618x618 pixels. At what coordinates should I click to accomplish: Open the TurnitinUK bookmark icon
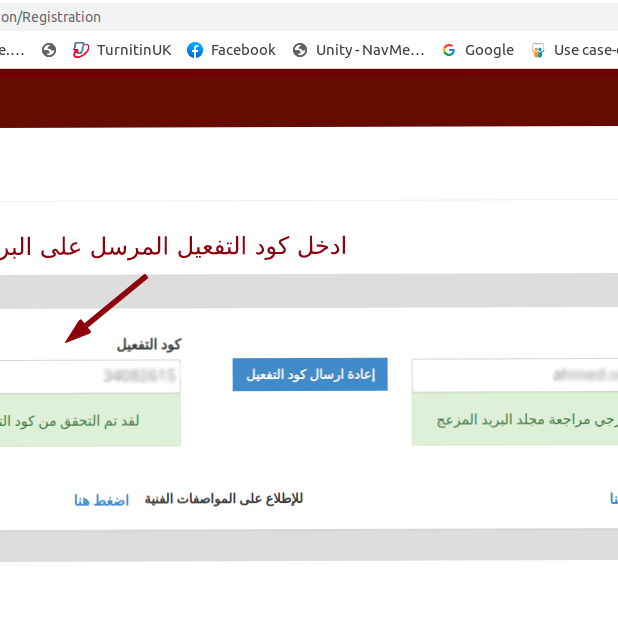pos(81,50)
